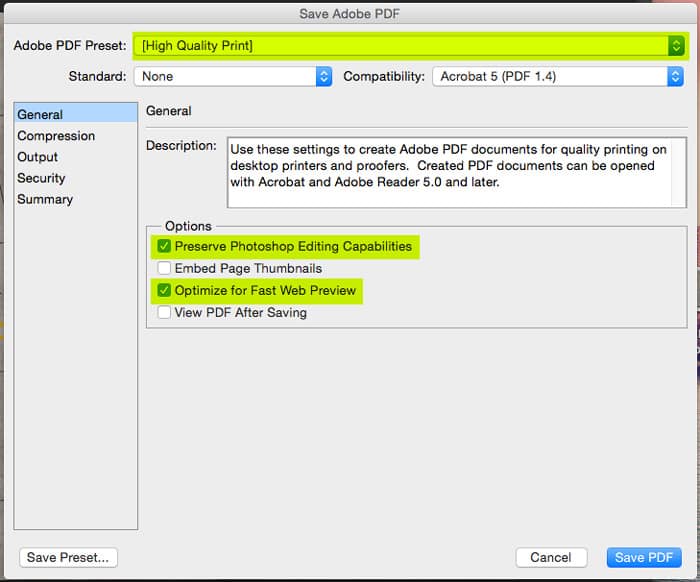Viewport: 700px width, 582px height.
Task: Switch to the Compression section
Action: tap(56, 136)
